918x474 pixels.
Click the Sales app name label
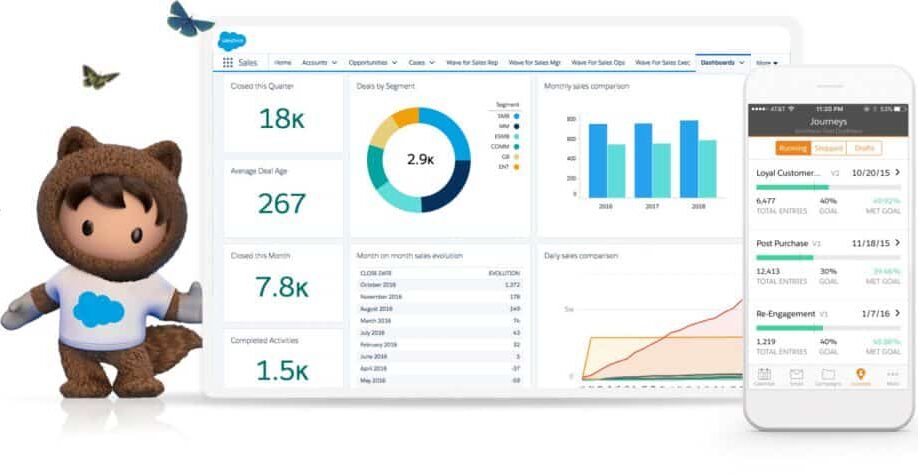tap(248, 63)
